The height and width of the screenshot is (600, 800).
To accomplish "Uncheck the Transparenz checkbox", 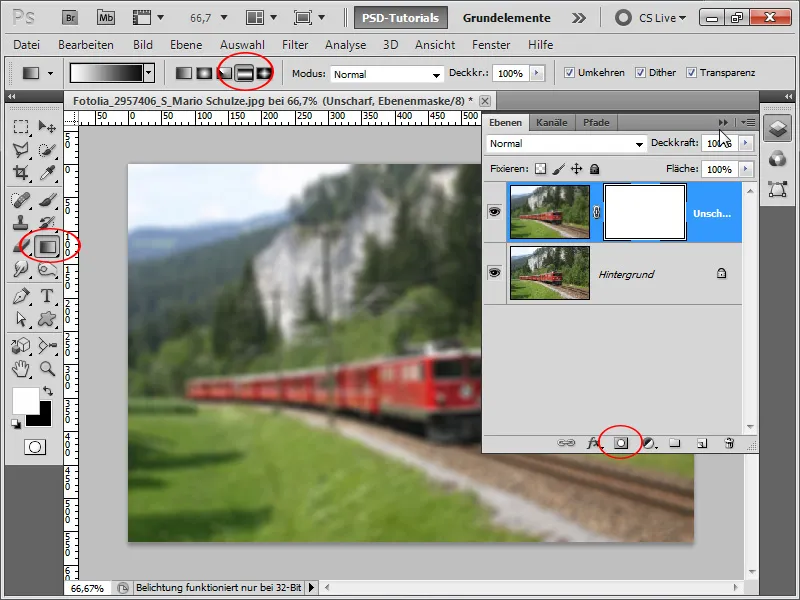I will pos(691,73).
